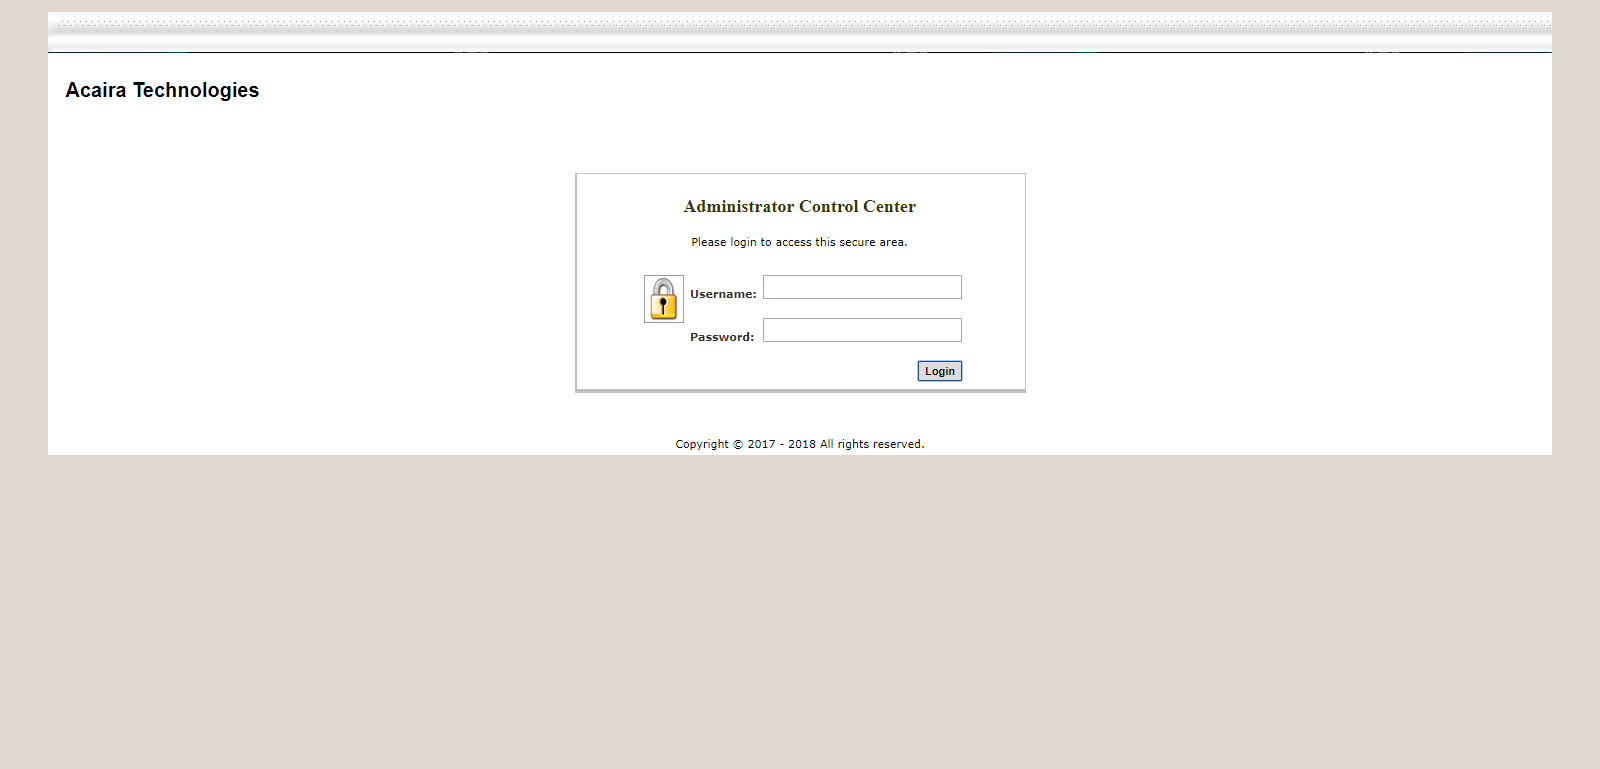Click the padlock icon beside the login fields
1600x769 pixels.
[663, 299]
